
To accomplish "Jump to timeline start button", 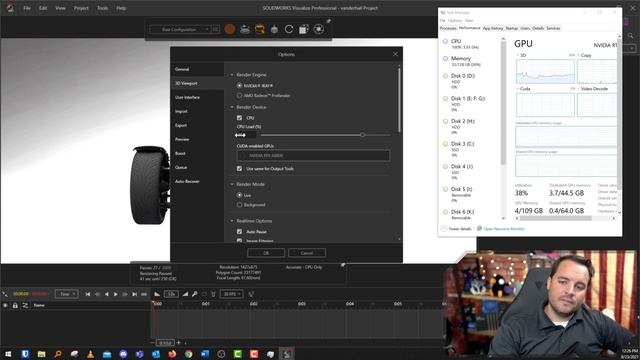I will 88,294.
